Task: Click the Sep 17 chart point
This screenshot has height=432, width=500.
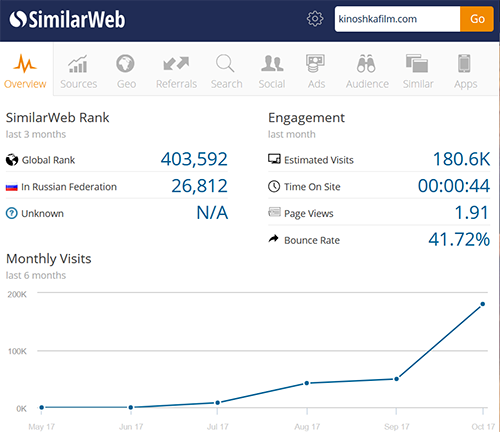Action: pyautogui.click(x=396, y=379)
